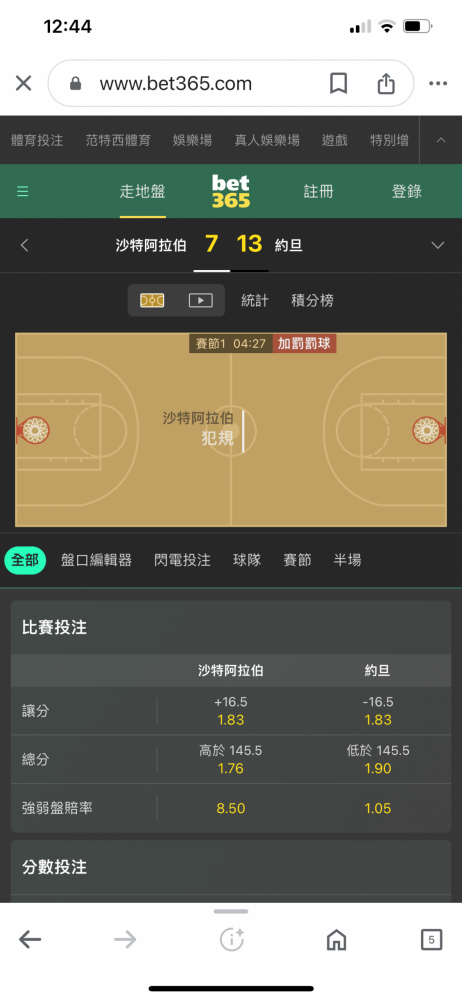Open the share icon in address bar

[386, 84]
